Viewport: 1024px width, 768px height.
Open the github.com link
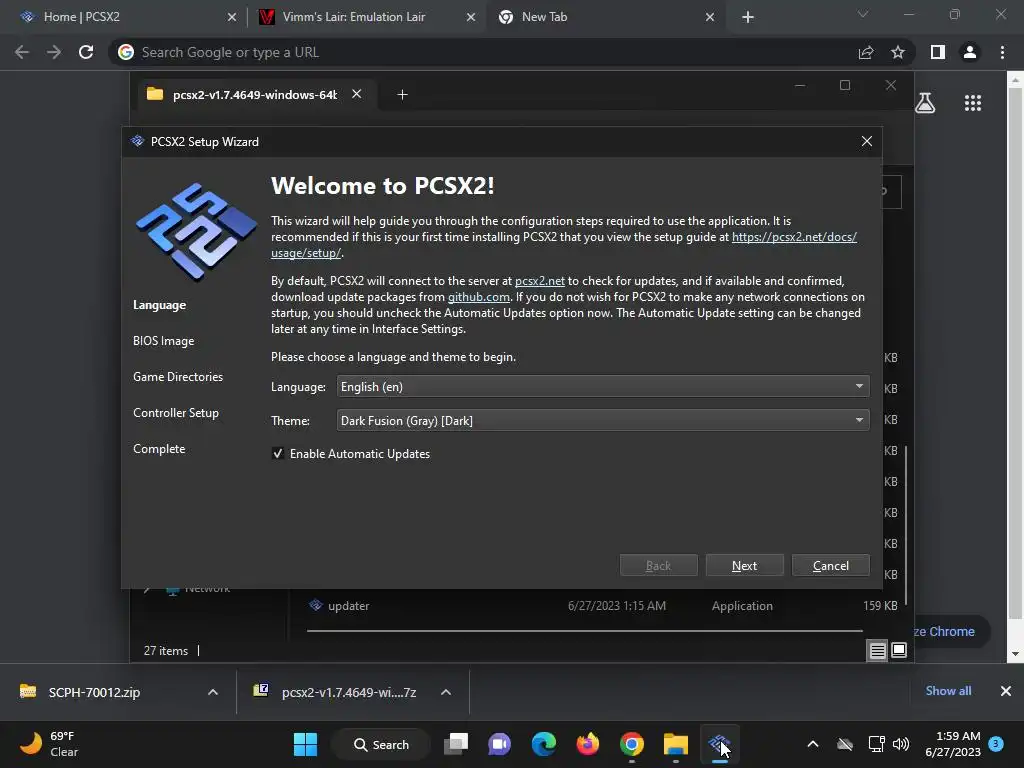(x=478, y=297)
